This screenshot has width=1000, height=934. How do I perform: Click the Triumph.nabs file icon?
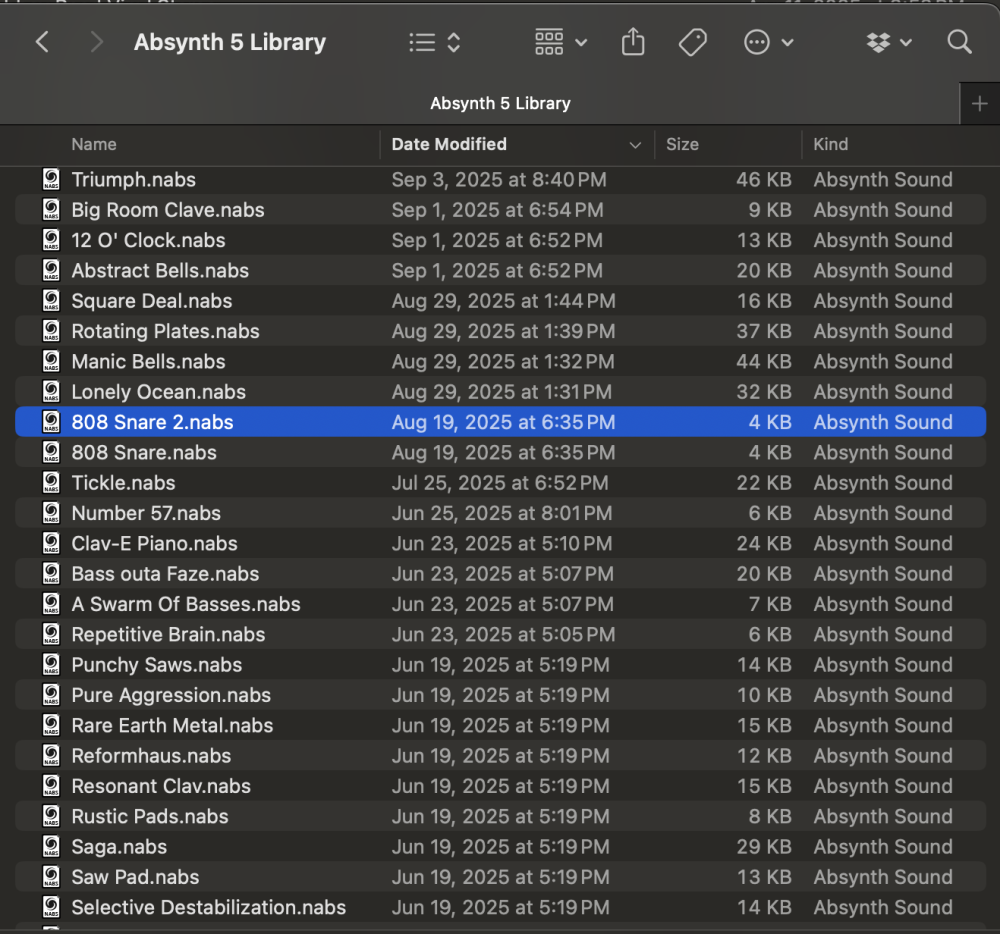[x=51, y=180]
